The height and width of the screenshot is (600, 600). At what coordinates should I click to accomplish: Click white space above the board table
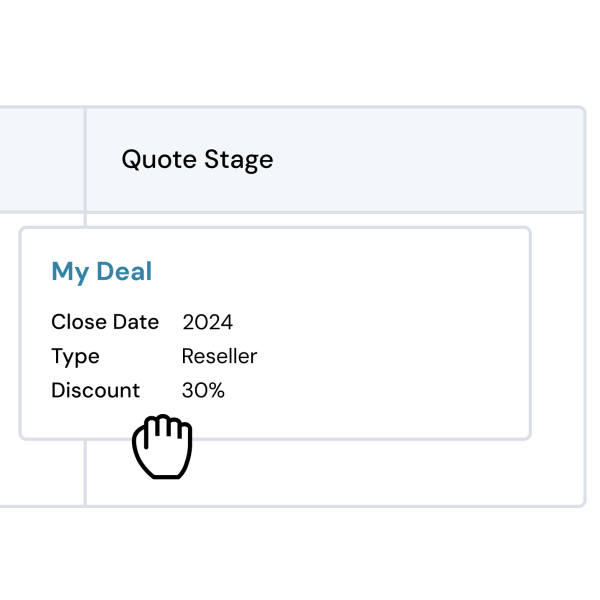pos(300,52)
